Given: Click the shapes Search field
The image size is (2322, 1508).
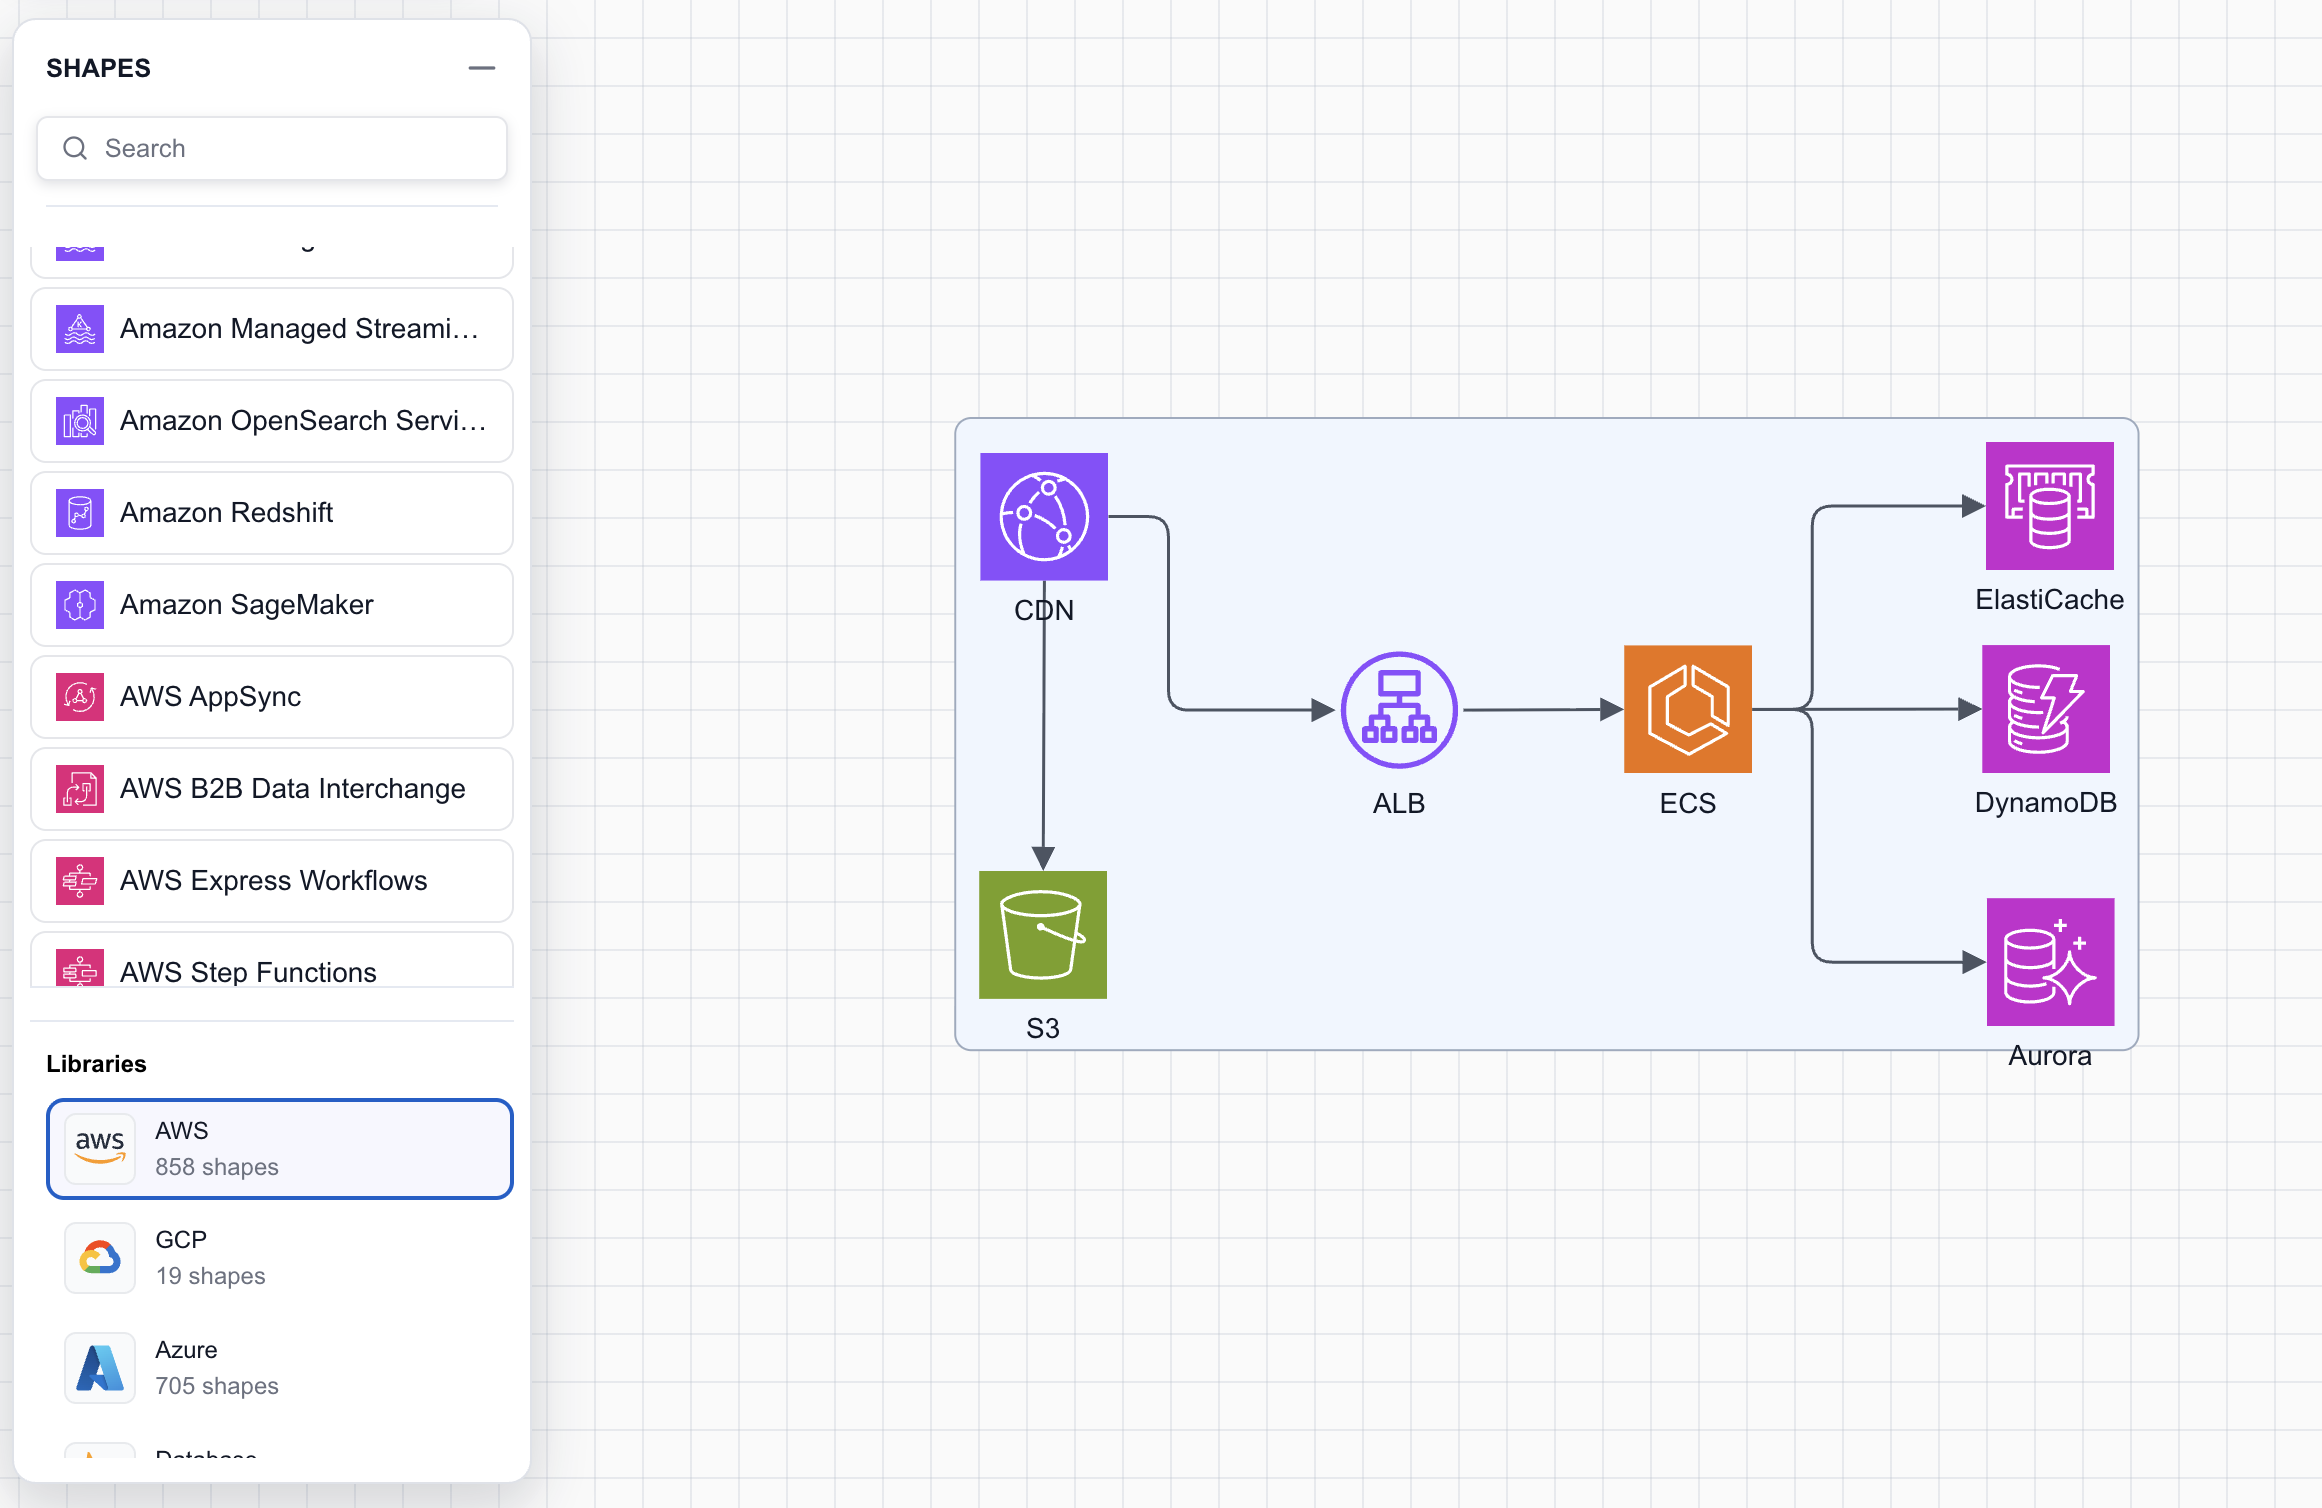Looking at the screenshot, I should pyautogui.click(x=272, y=149).
